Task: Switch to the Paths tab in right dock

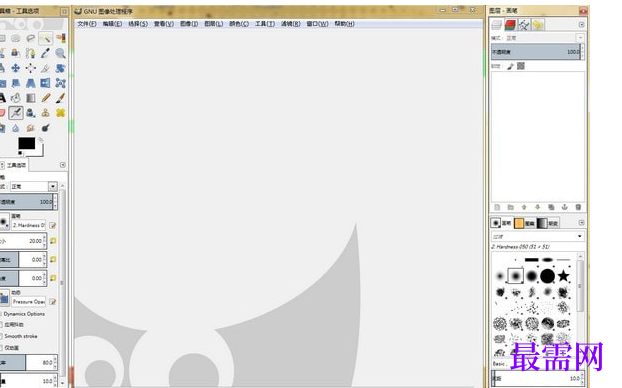Action: click(524, 25)
